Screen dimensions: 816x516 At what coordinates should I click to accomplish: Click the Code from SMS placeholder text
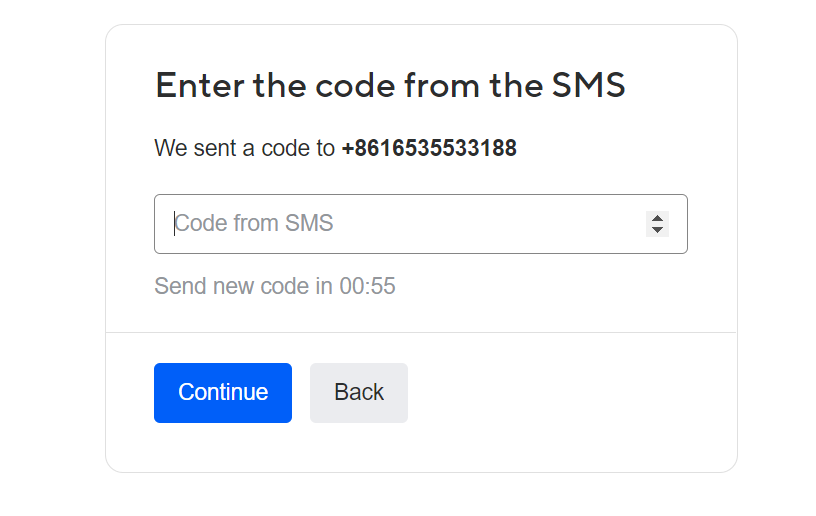(254, 224)
